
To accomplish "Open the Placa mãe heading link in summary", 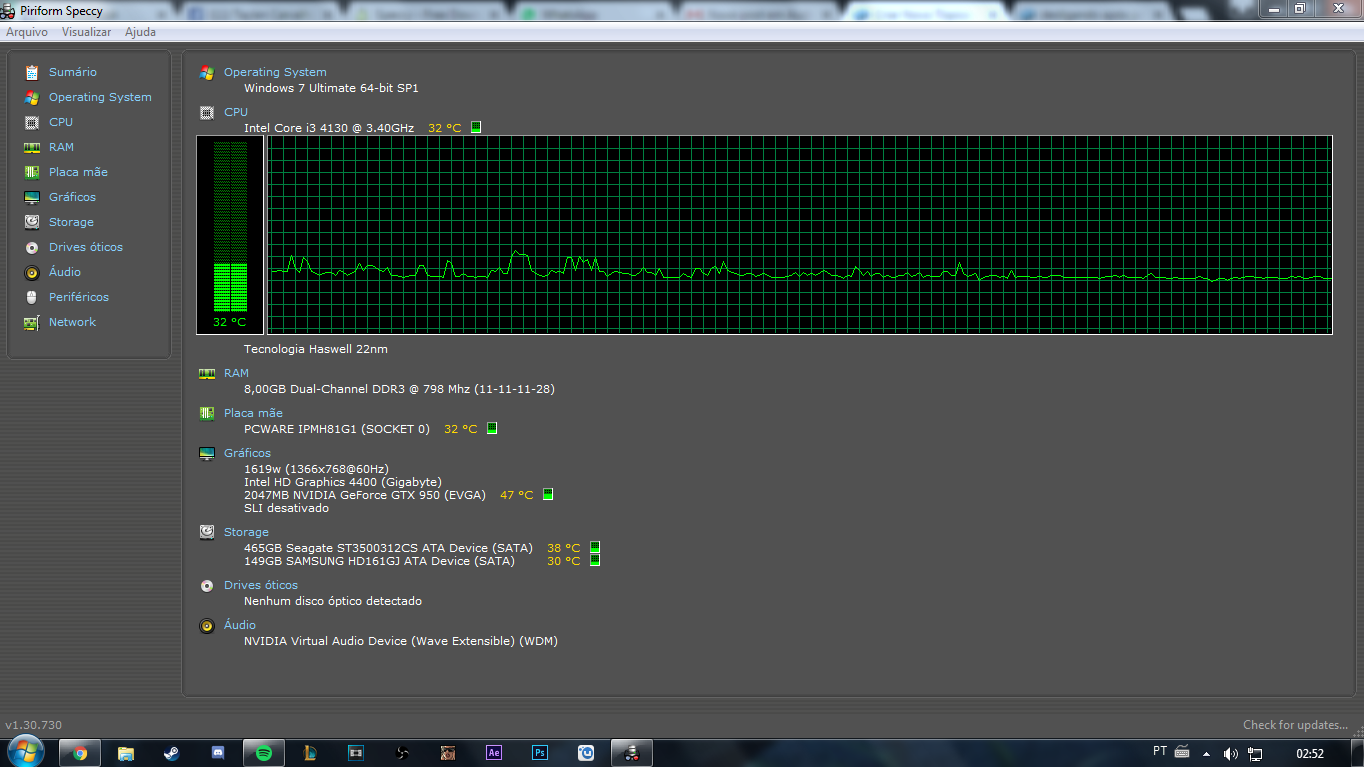I will pos(253,413).
